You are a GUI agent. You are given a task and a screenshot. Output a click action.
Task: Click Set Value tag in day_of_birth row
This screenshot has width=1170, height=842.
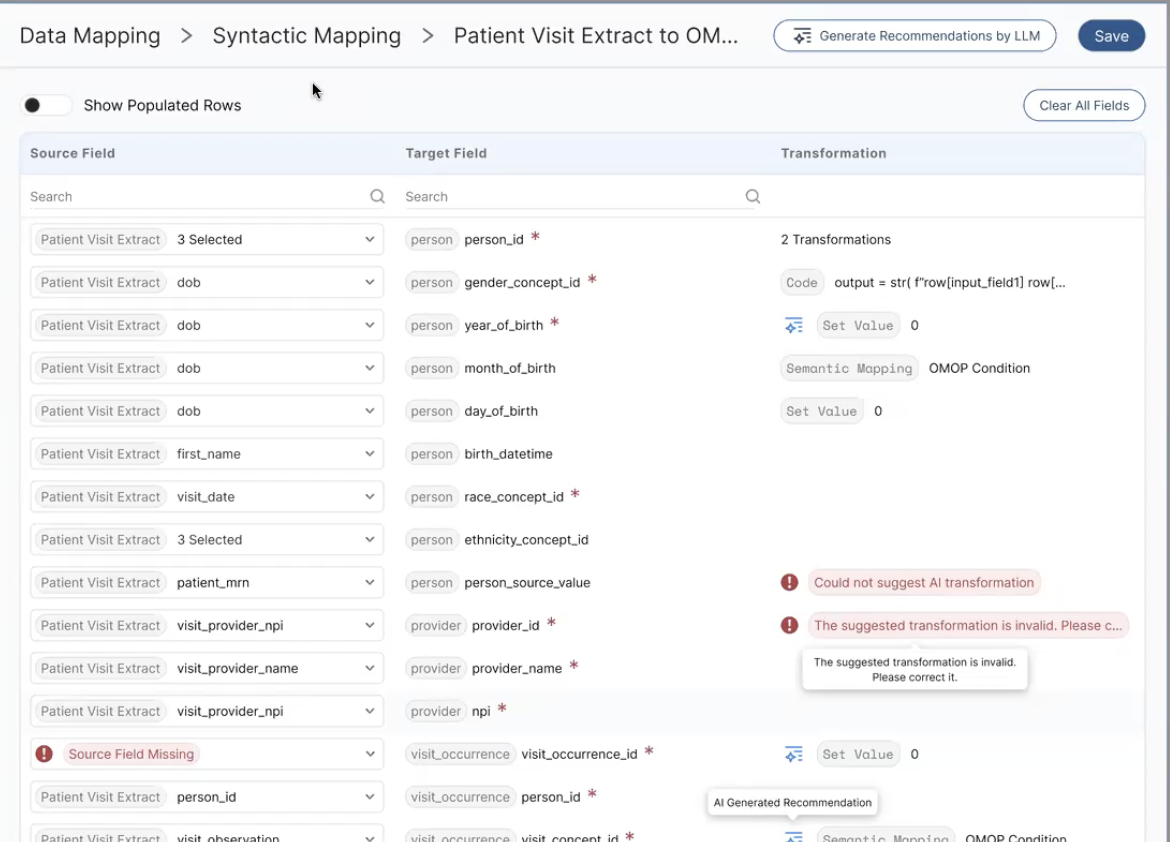pos(822,411)
